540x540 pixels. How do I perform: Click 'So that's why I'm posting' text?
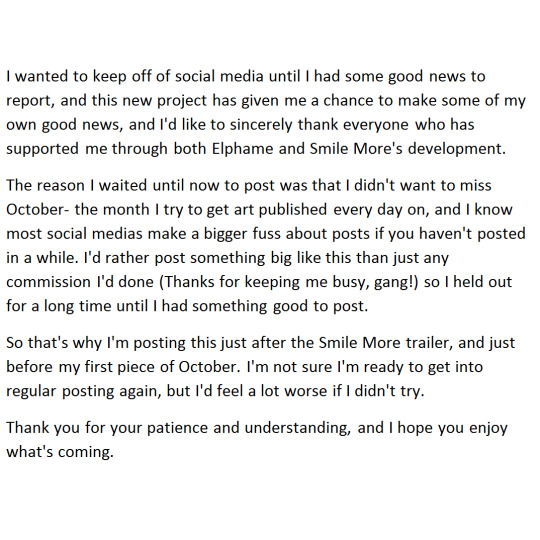[96, 343]
